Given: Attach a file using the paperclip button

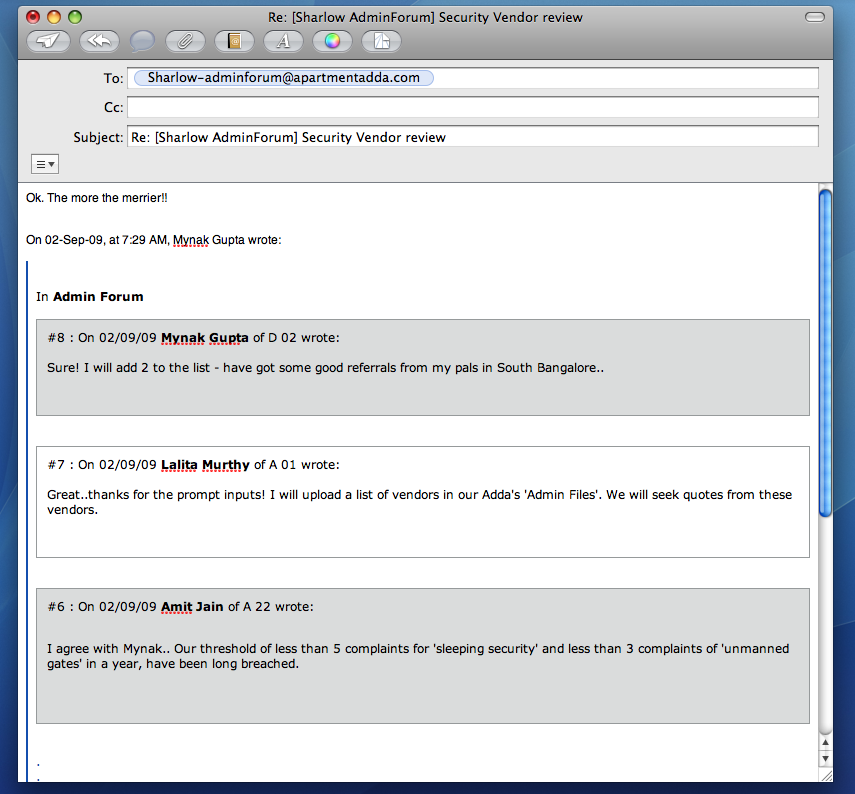Looking at the screenshot, I should 185,41.
